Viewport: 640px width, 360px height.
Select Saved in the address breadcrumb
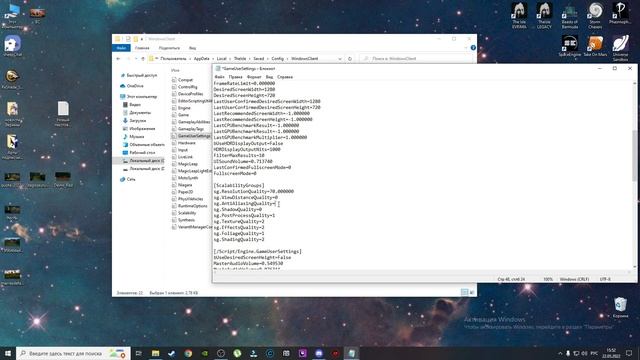click(259, 59)
